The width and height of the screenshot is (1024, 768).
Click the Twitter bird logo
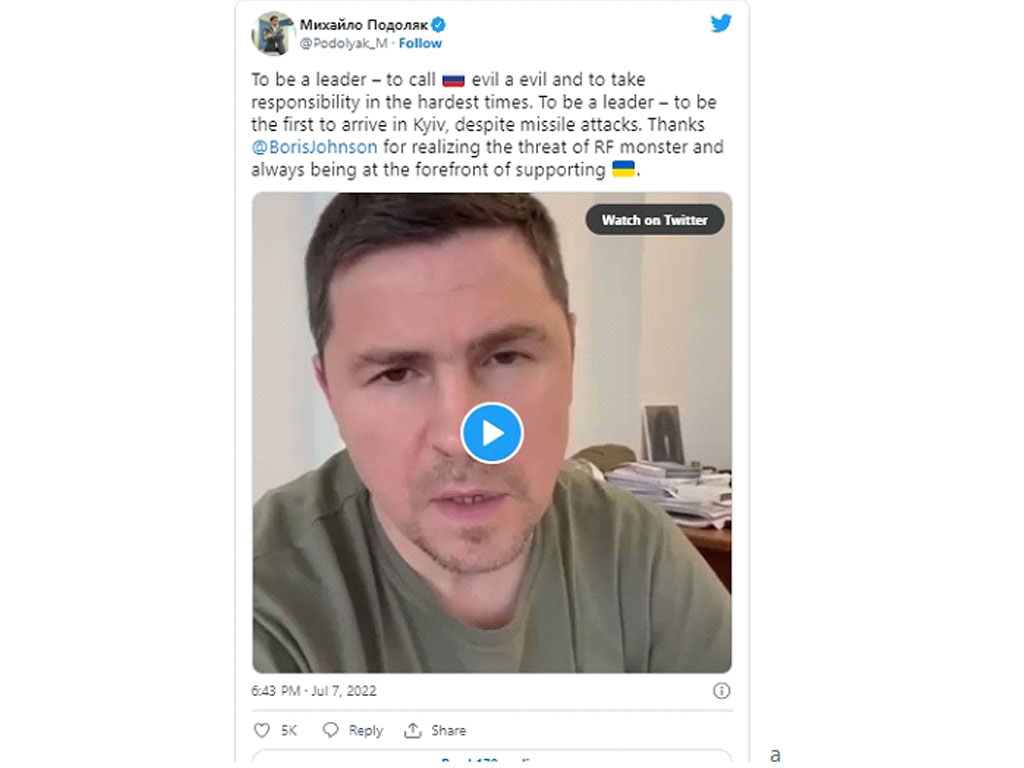(721, 24)
